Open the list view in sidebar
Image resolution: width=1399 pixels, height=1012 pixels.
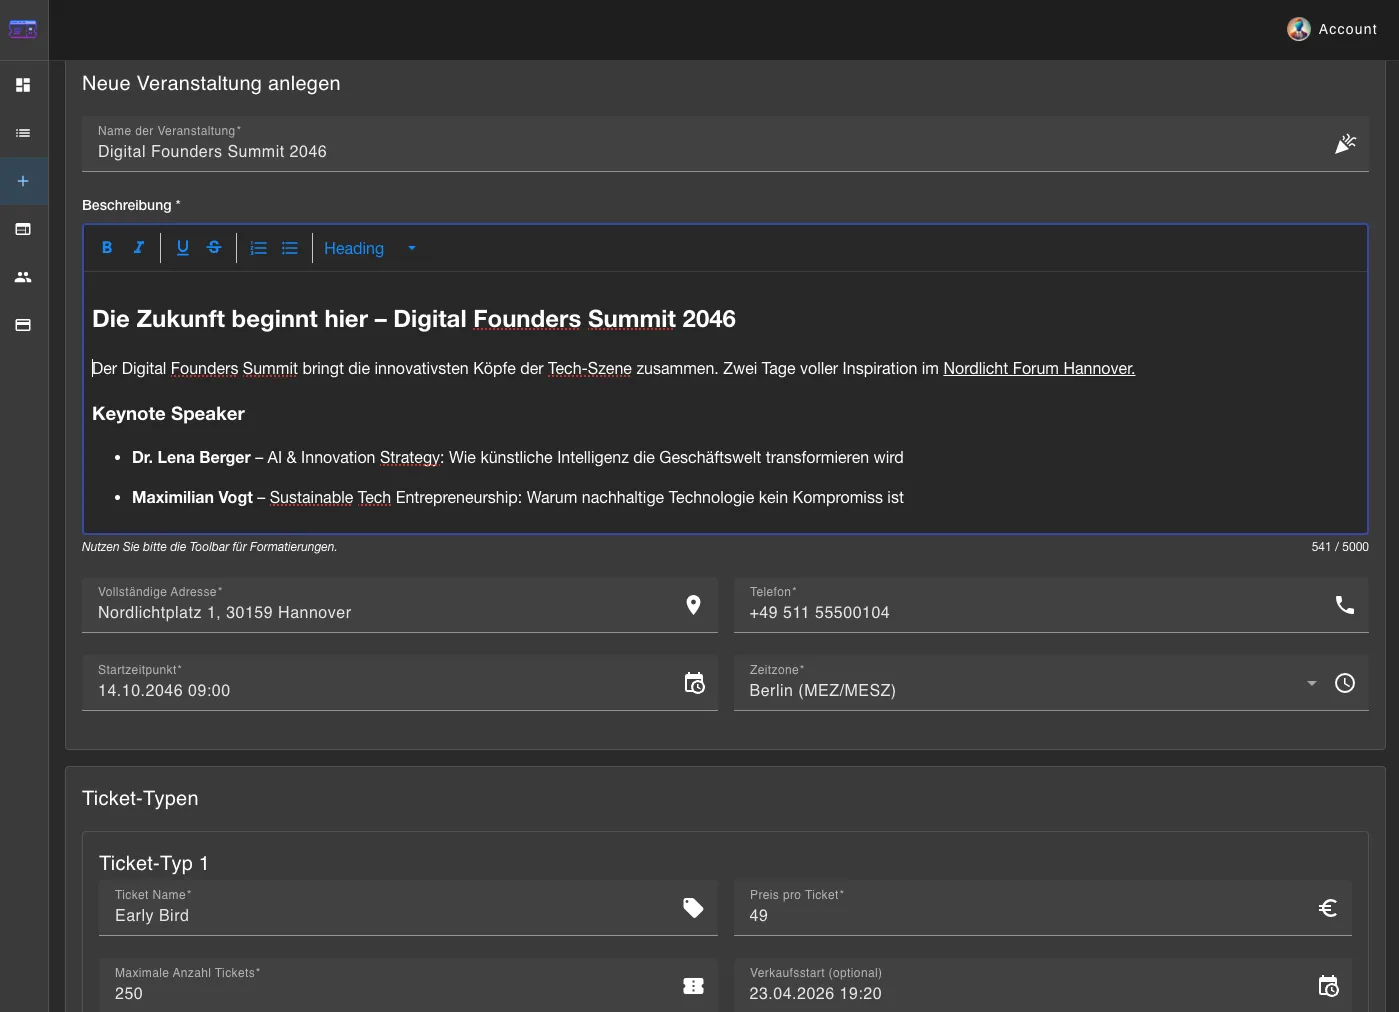[23, 133]
